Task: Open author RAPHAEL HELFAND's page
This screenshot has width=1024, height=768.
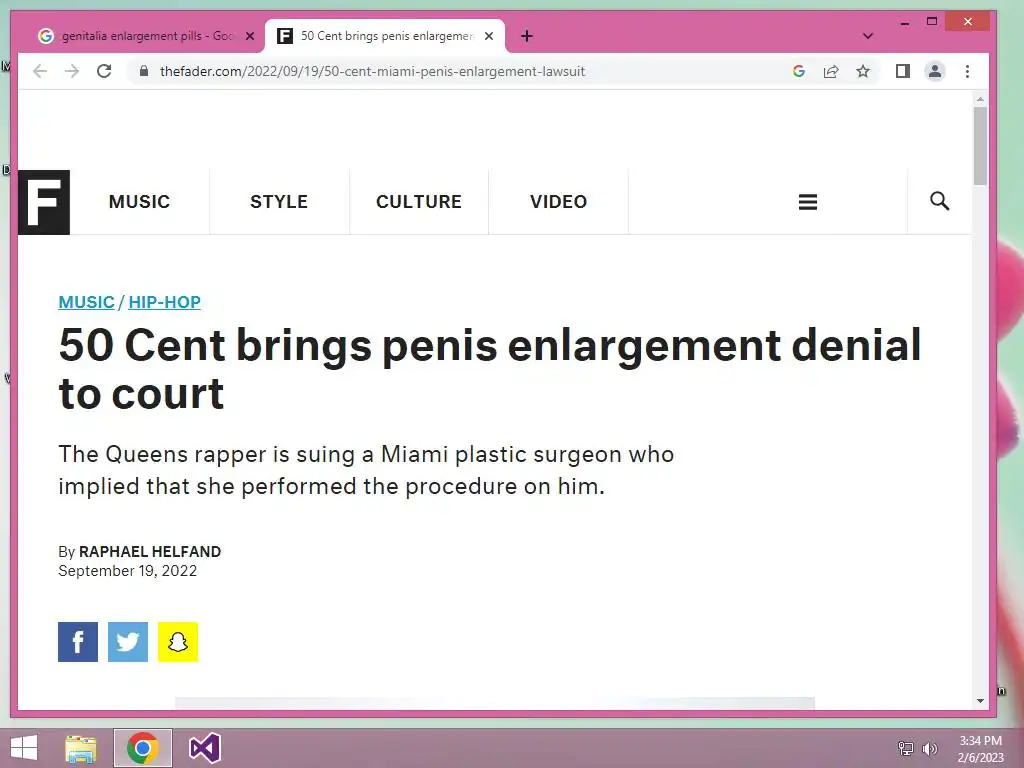Action: (150, 552)
